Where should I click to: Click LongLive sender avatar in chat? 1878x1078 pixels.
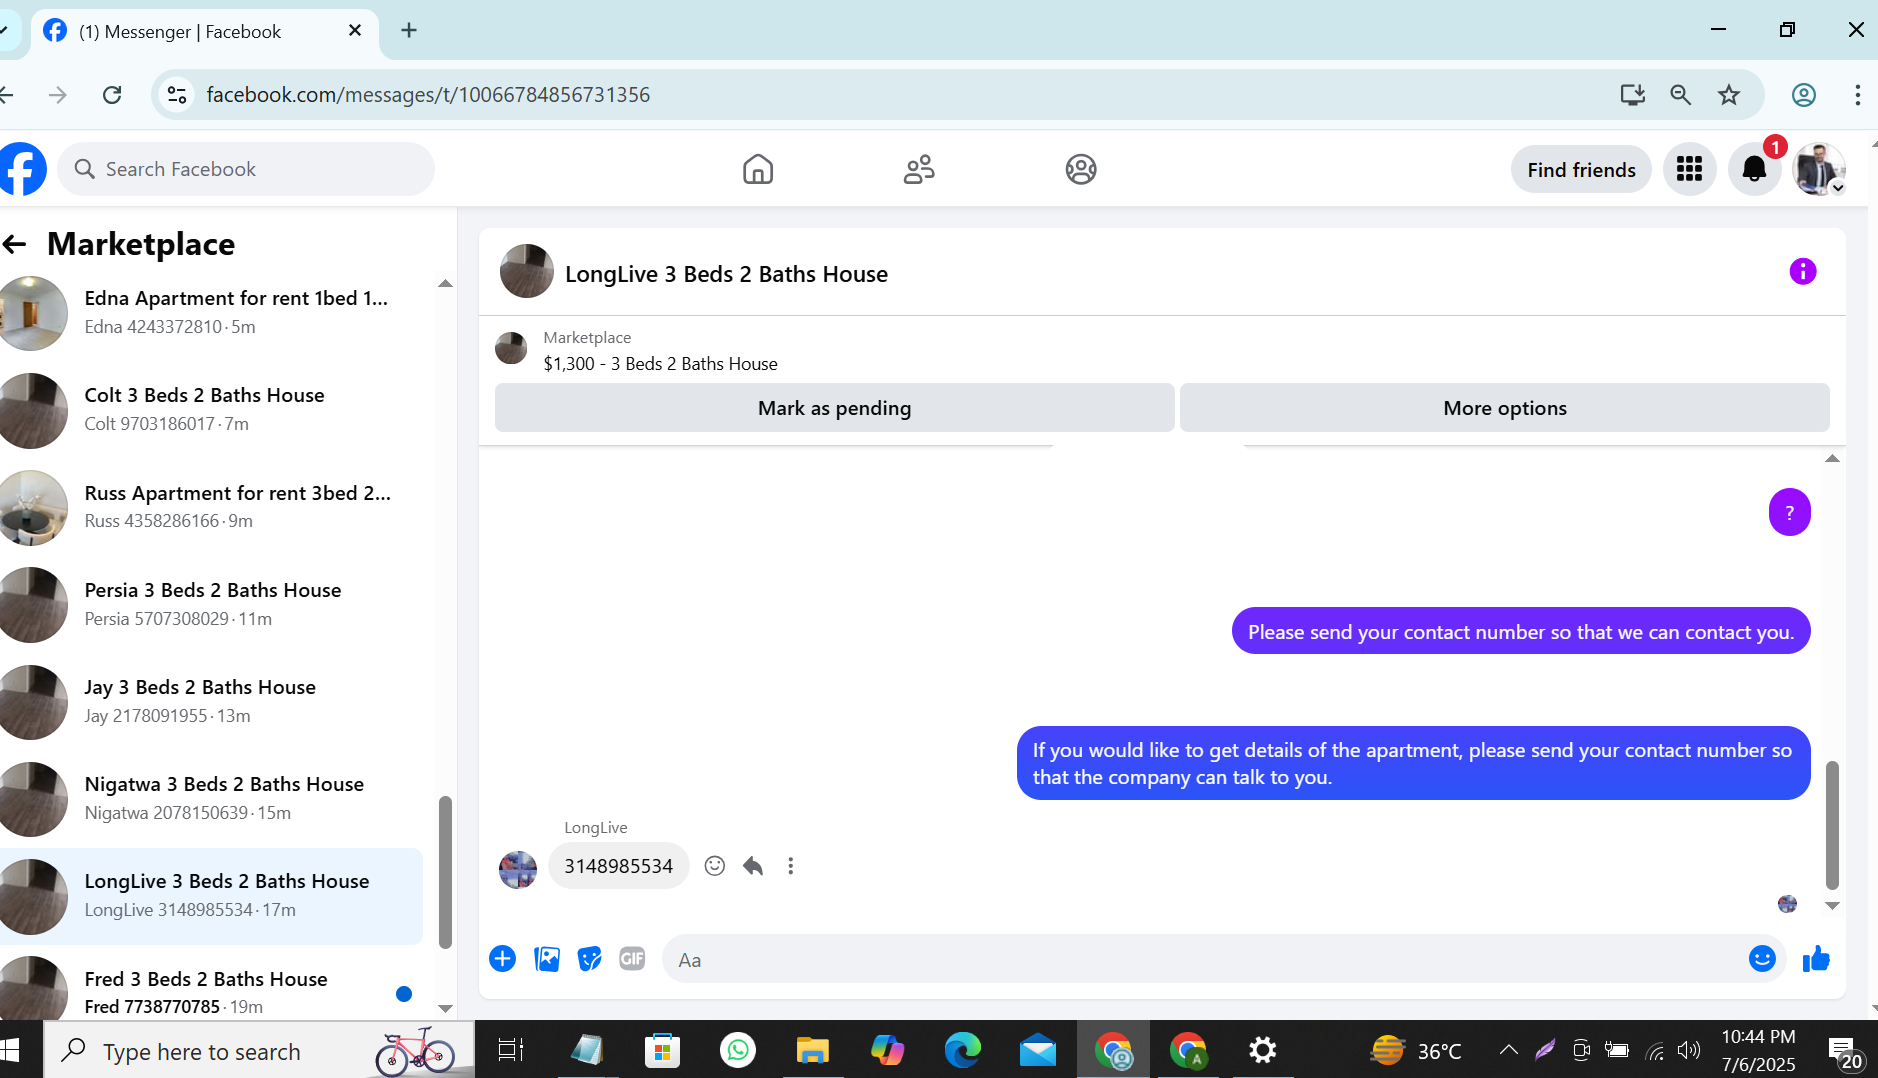(518, 868)
